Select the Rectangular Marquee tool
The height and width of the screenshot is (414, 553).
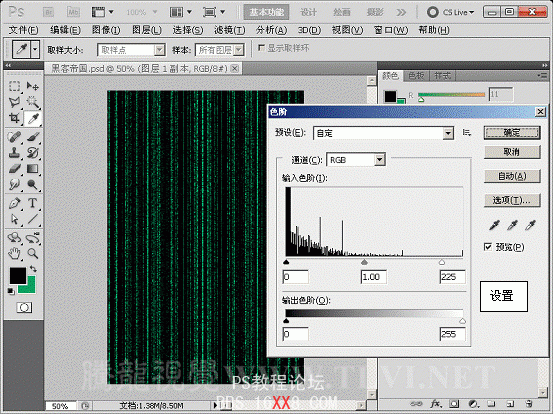[14, 86]
